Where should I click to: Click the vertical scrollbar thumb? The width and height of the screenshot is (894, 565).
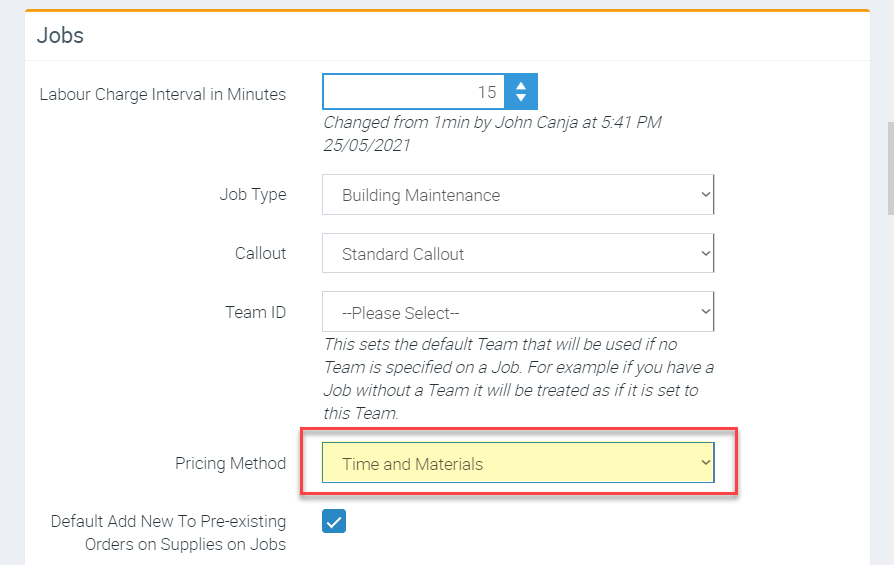point(890,168)
